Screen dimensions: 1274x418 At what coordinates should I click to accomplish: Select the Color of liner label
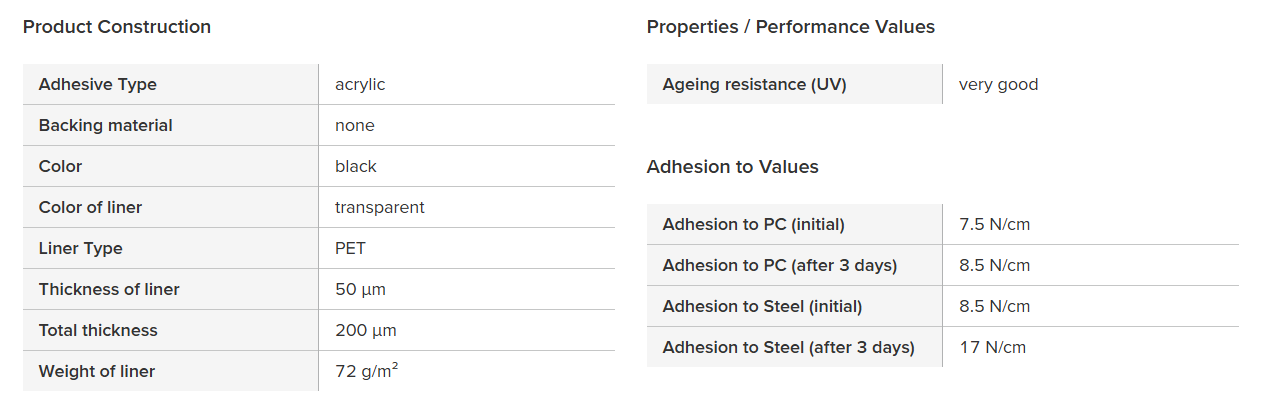[x=90, y=207]
